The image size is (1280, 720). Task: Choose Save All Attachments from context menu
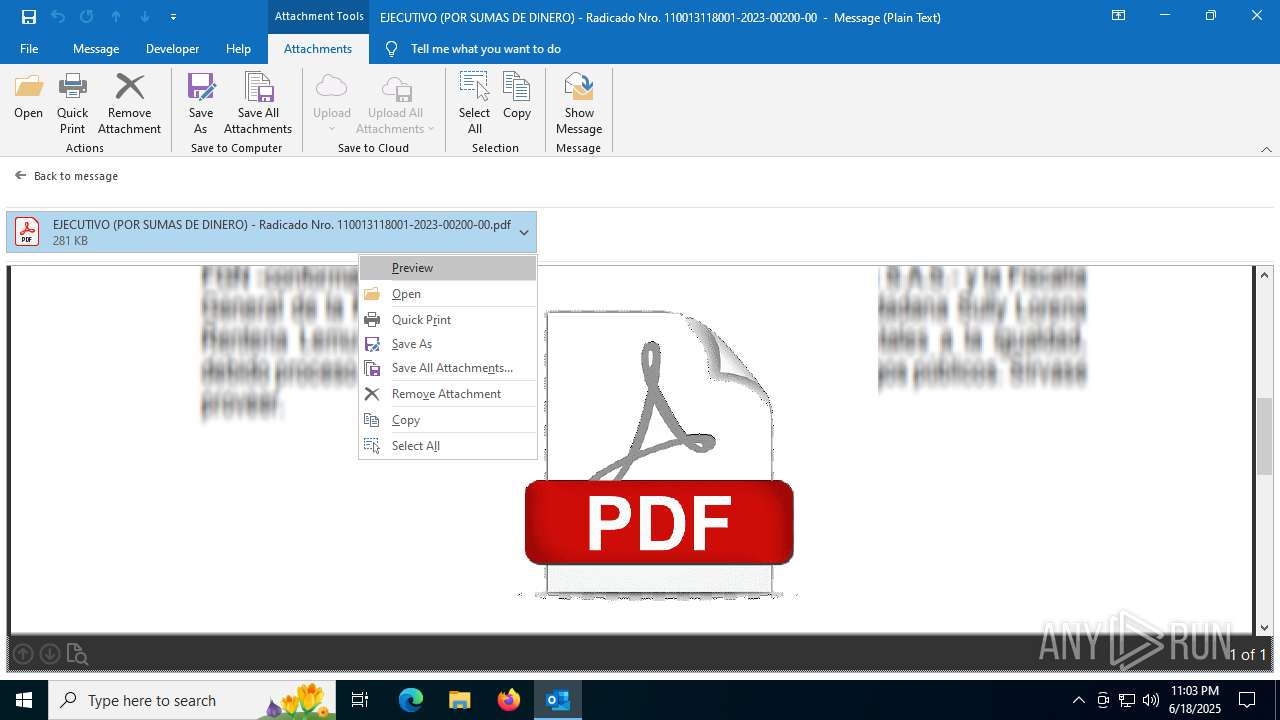pos(448,368)
